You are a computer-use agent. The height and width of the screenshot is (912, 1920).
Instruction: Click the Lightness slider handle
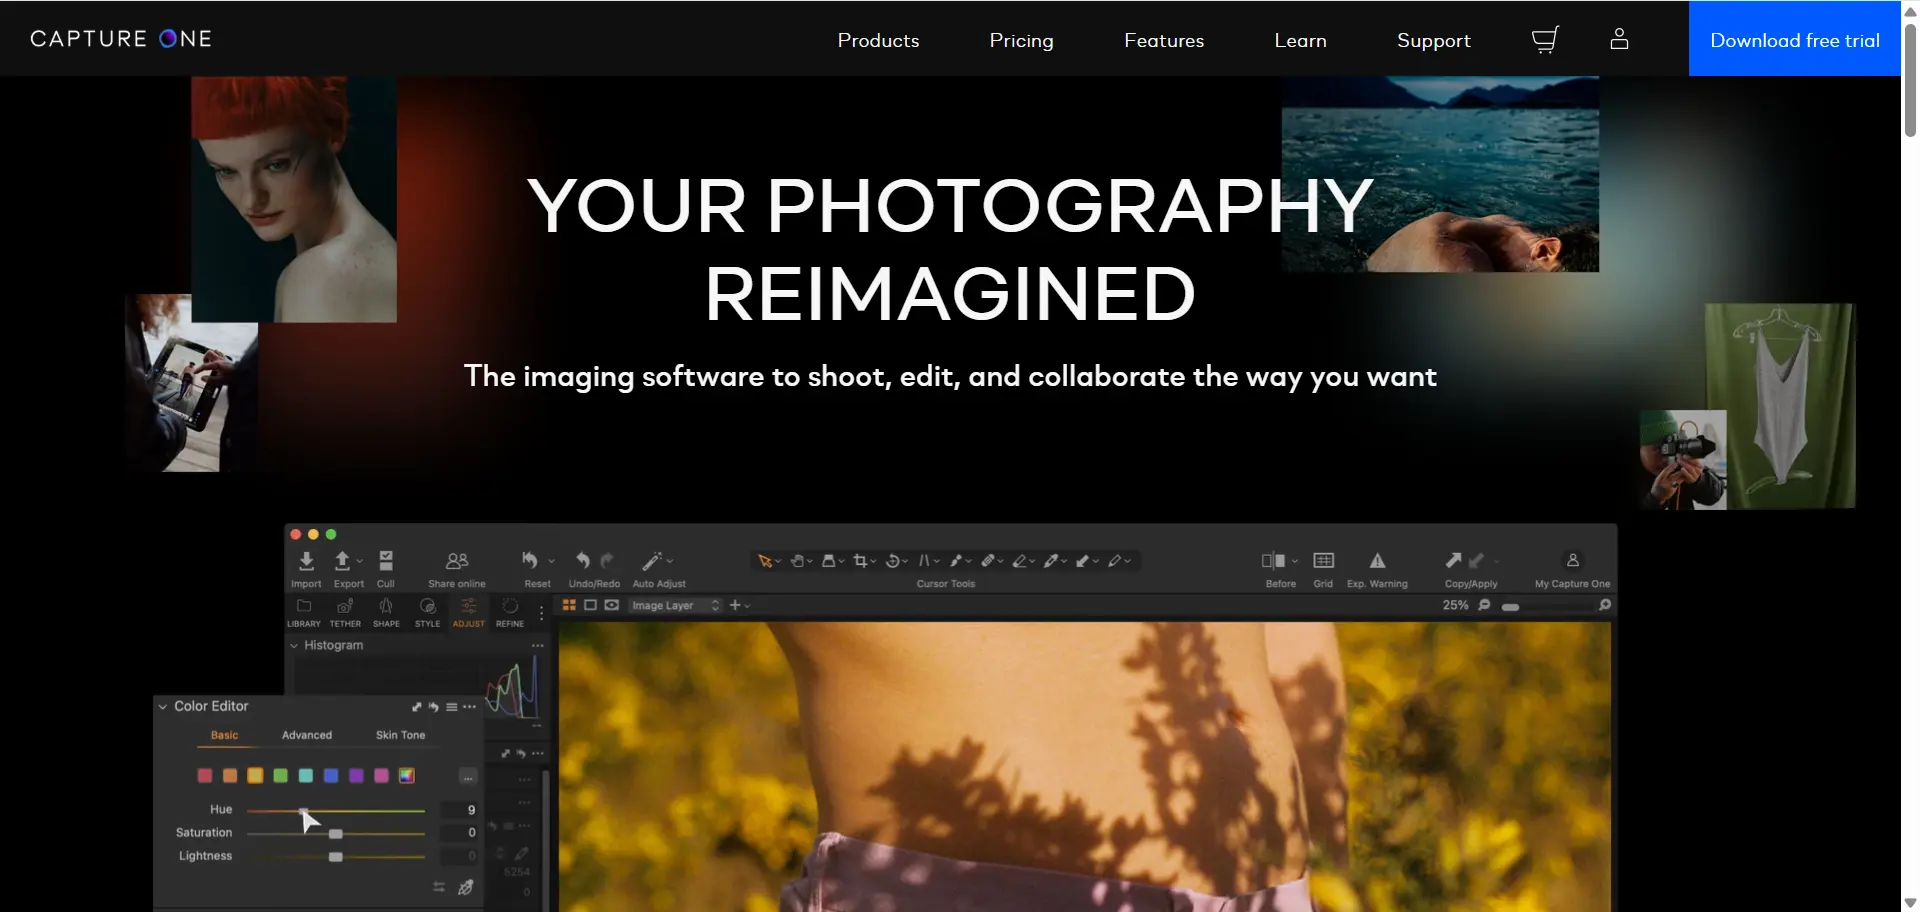[336, 857]
